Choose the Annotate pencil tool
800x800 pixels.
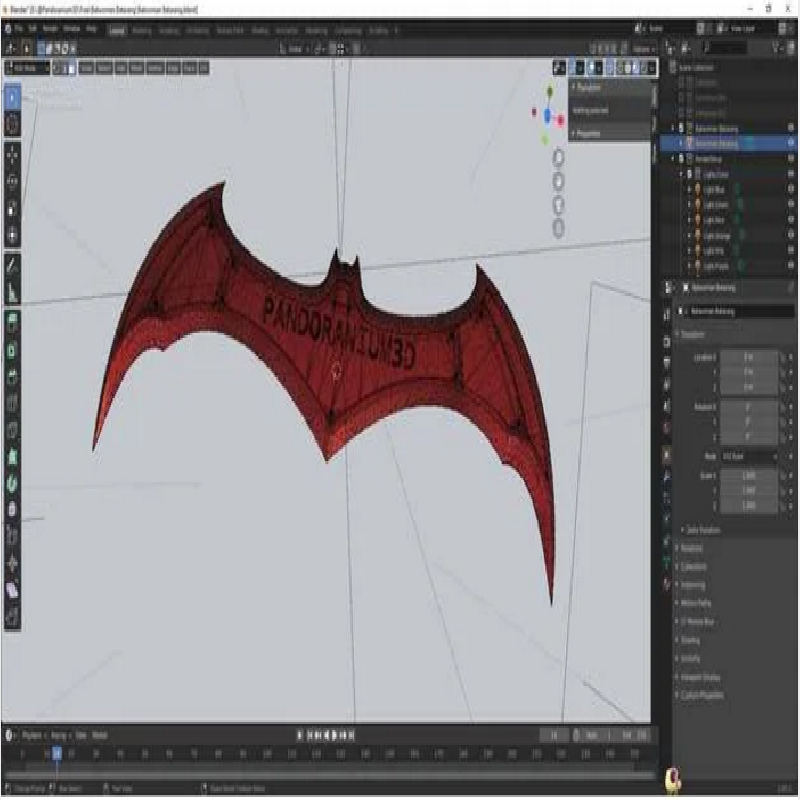pos(12,265)
